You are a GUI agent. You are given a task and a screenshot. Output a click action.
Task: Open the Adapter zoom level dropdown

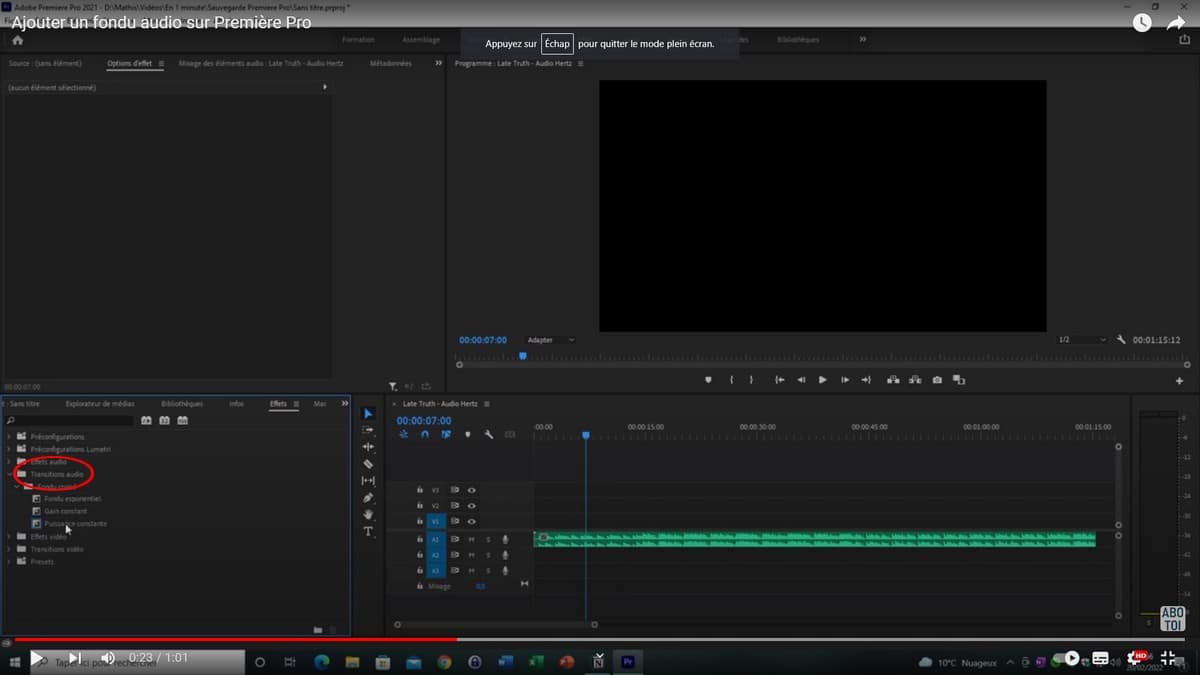(551, 340)
